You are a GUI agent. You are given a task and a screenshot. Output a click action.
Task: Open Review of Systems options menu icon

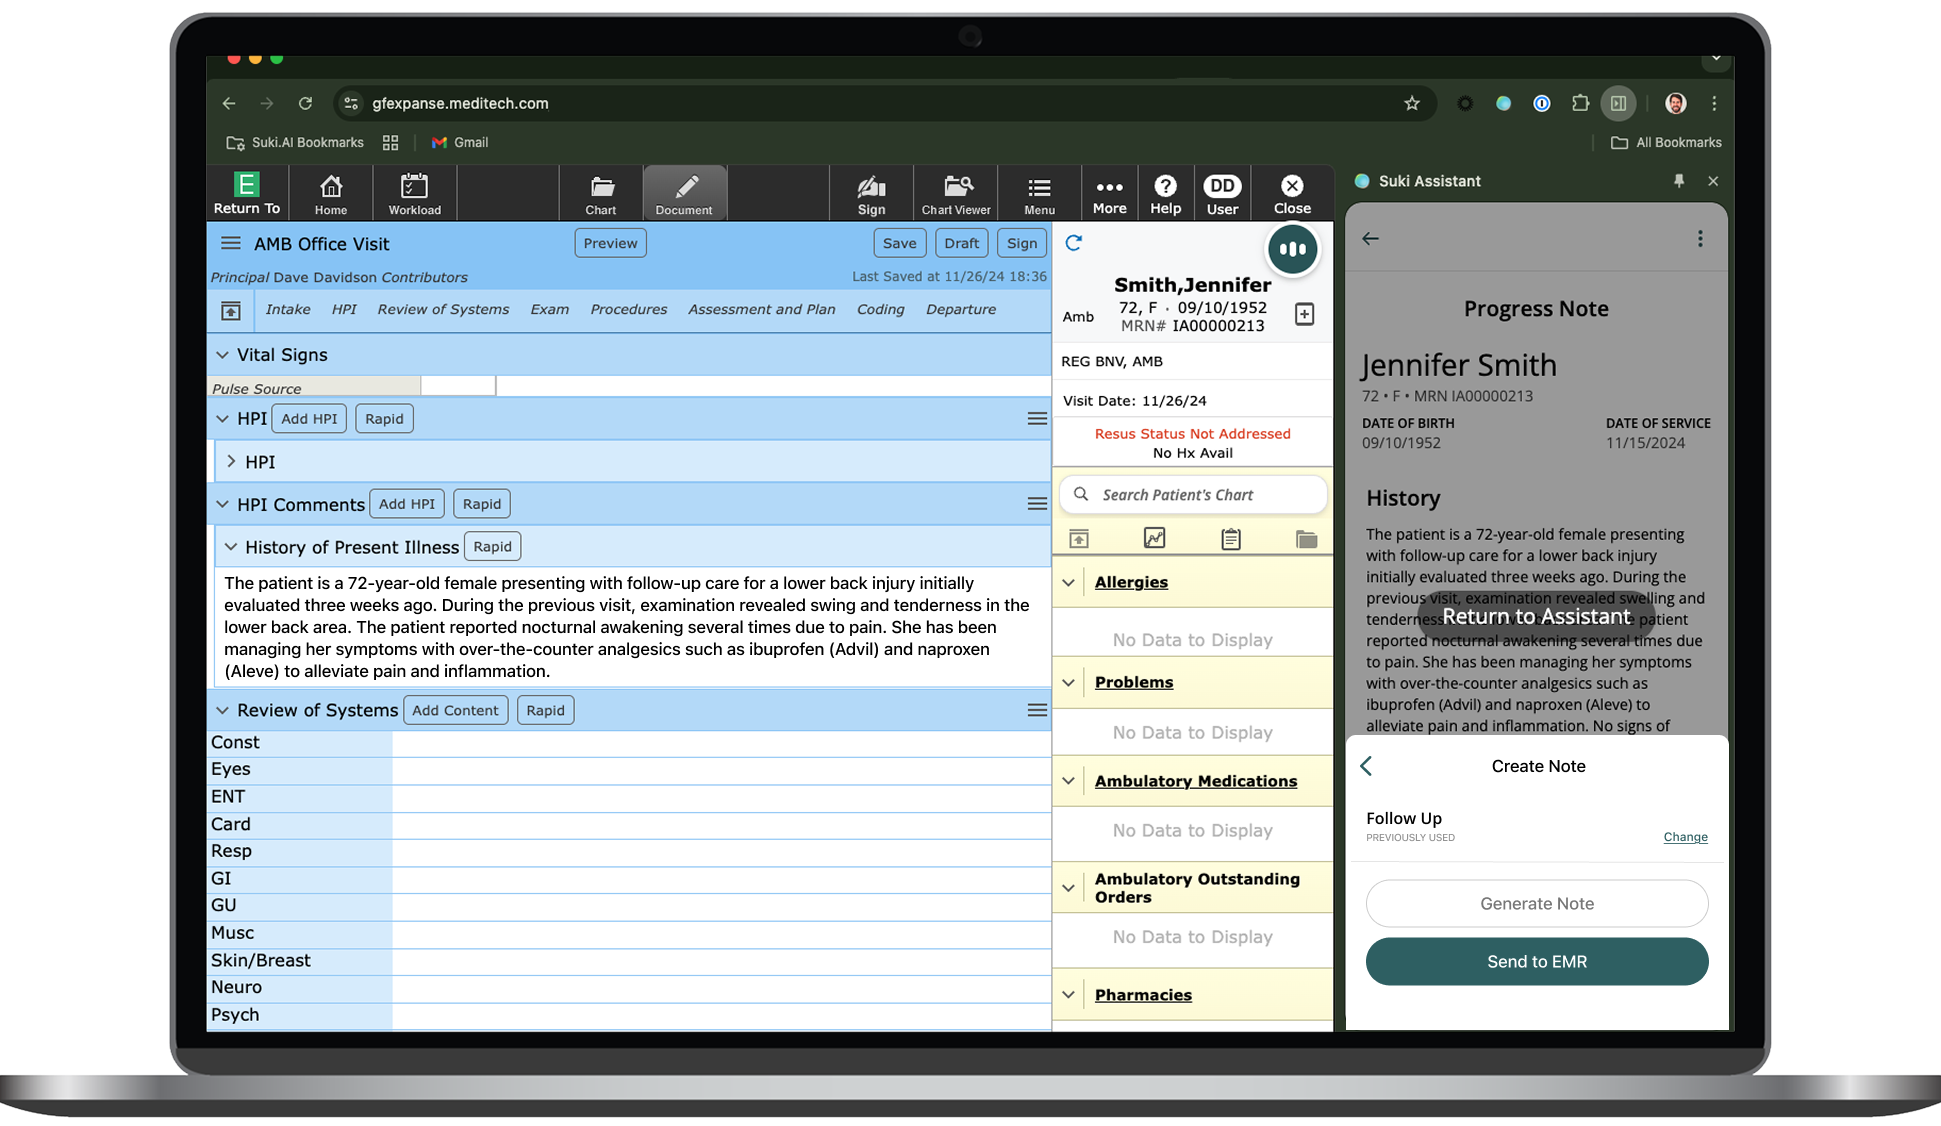1037,710
